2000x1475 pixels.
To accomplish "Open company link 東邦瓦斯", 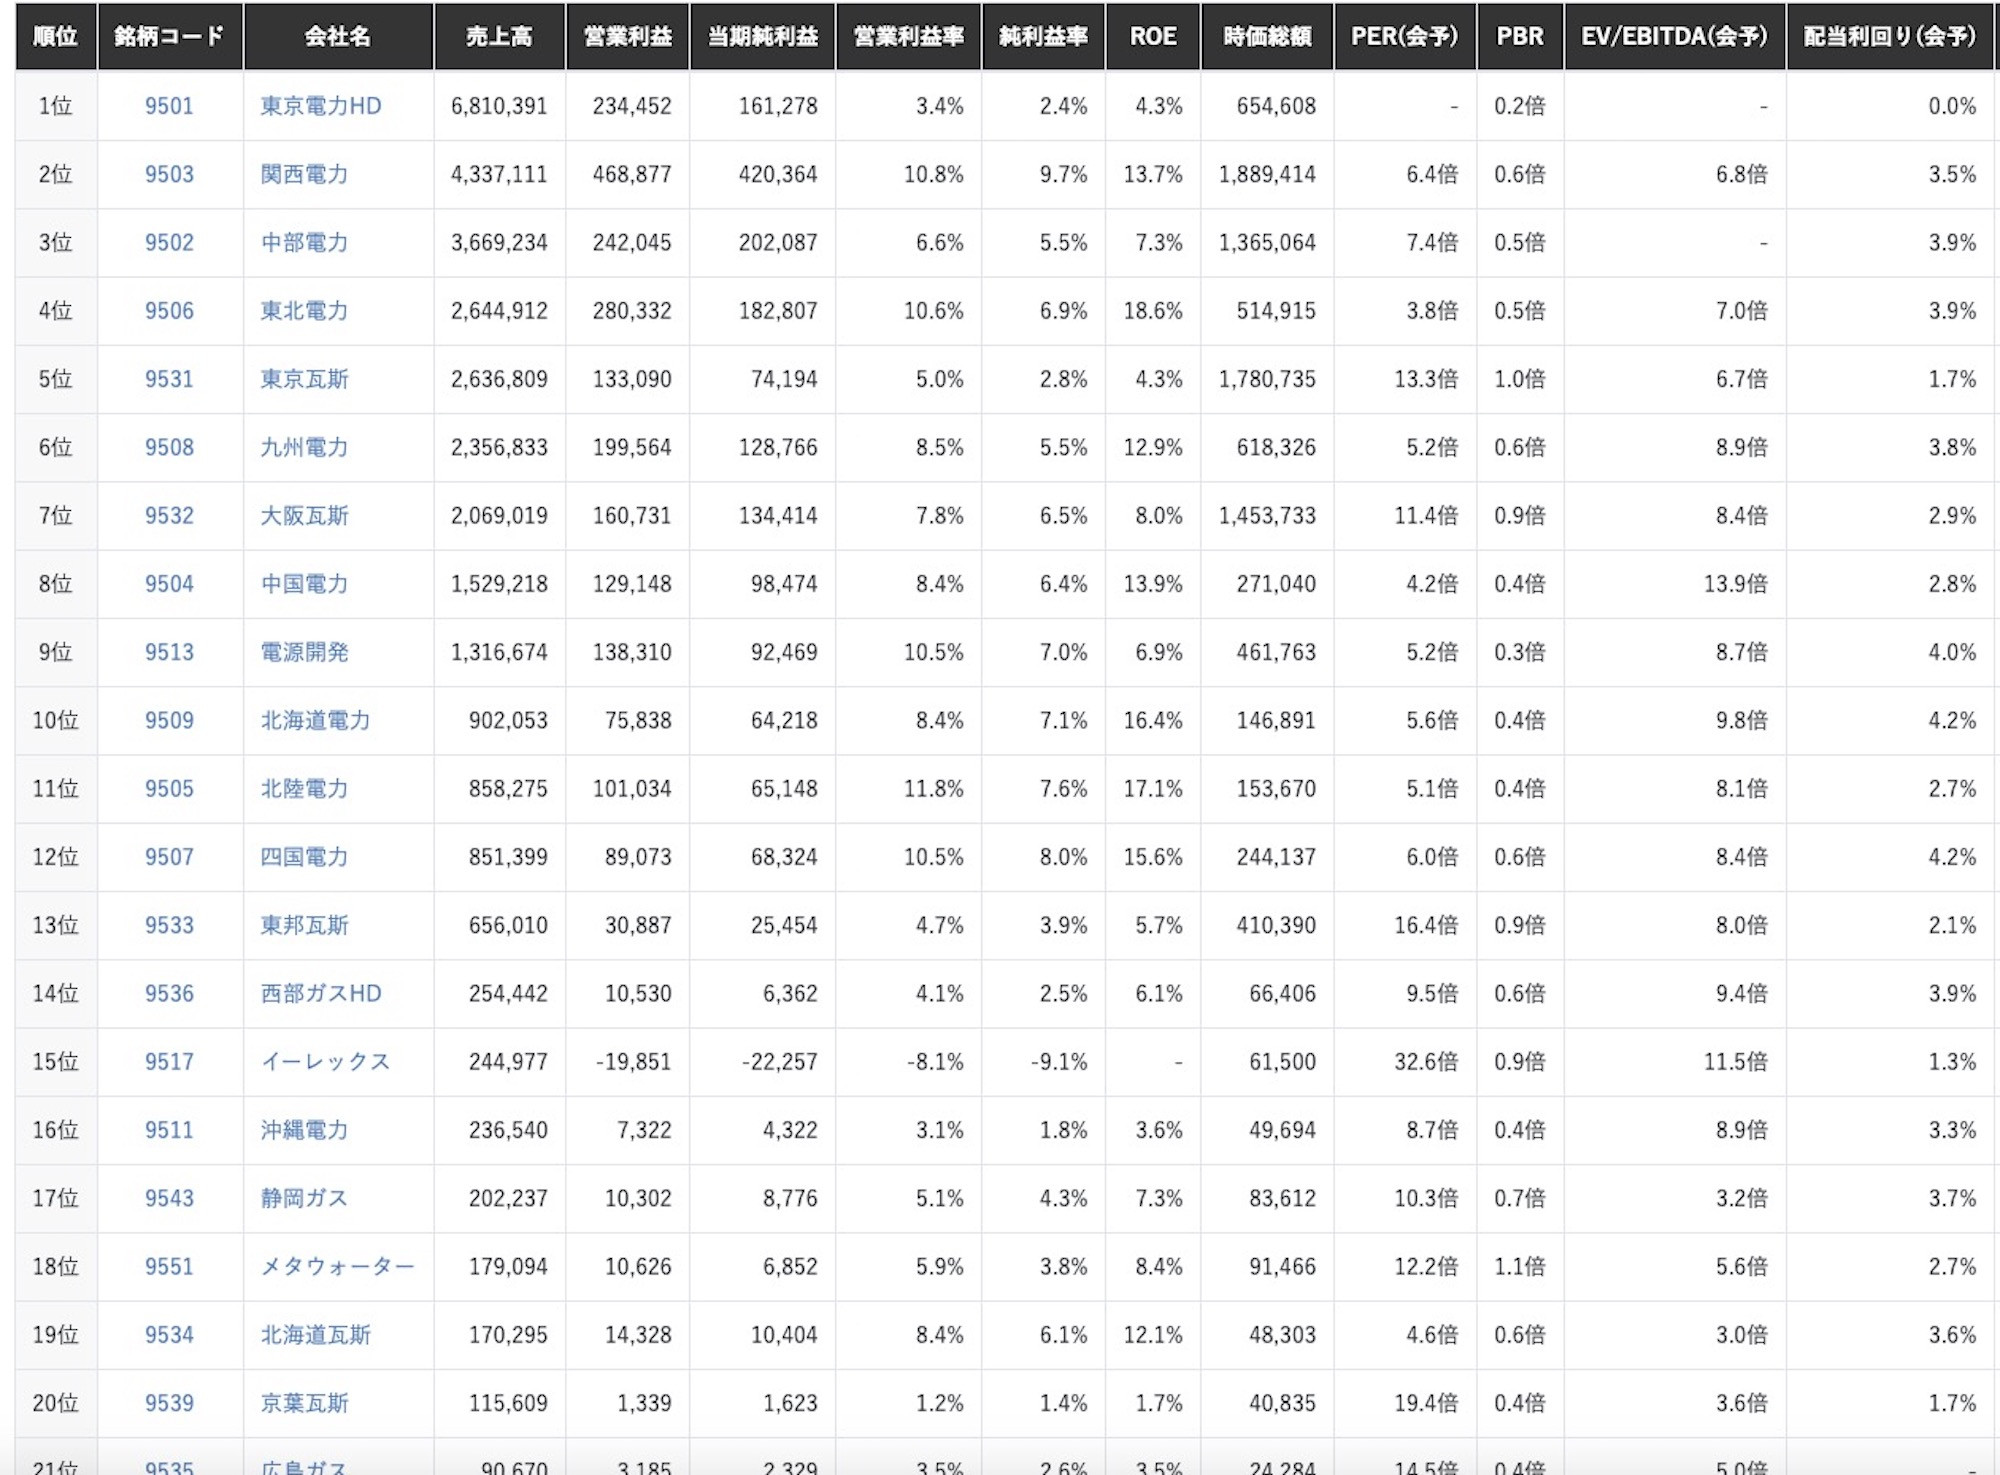I will pyautogui.click(x=304, y=925).
